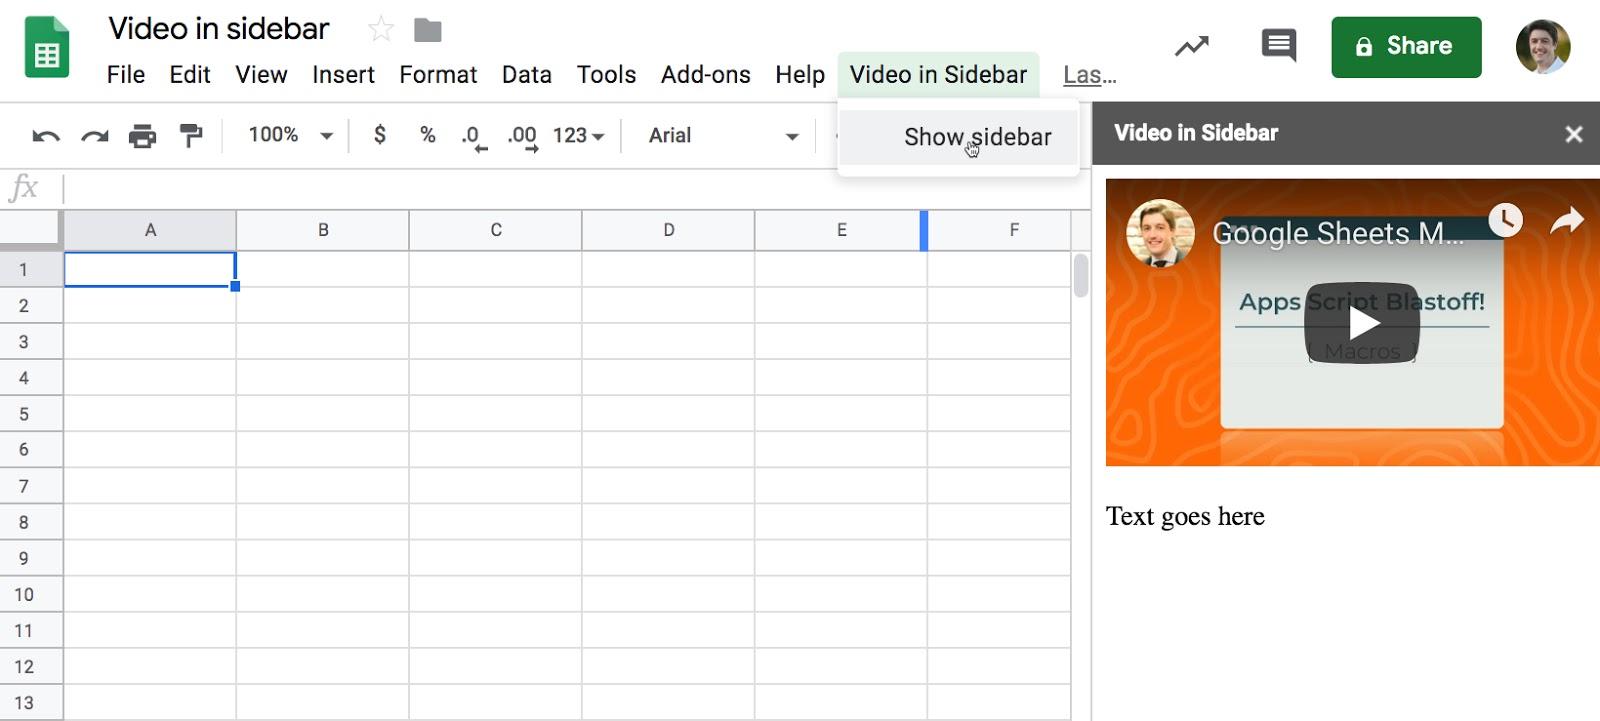Open the Help menu
Screen dimensions: 1600x721
tap(800, 75)
